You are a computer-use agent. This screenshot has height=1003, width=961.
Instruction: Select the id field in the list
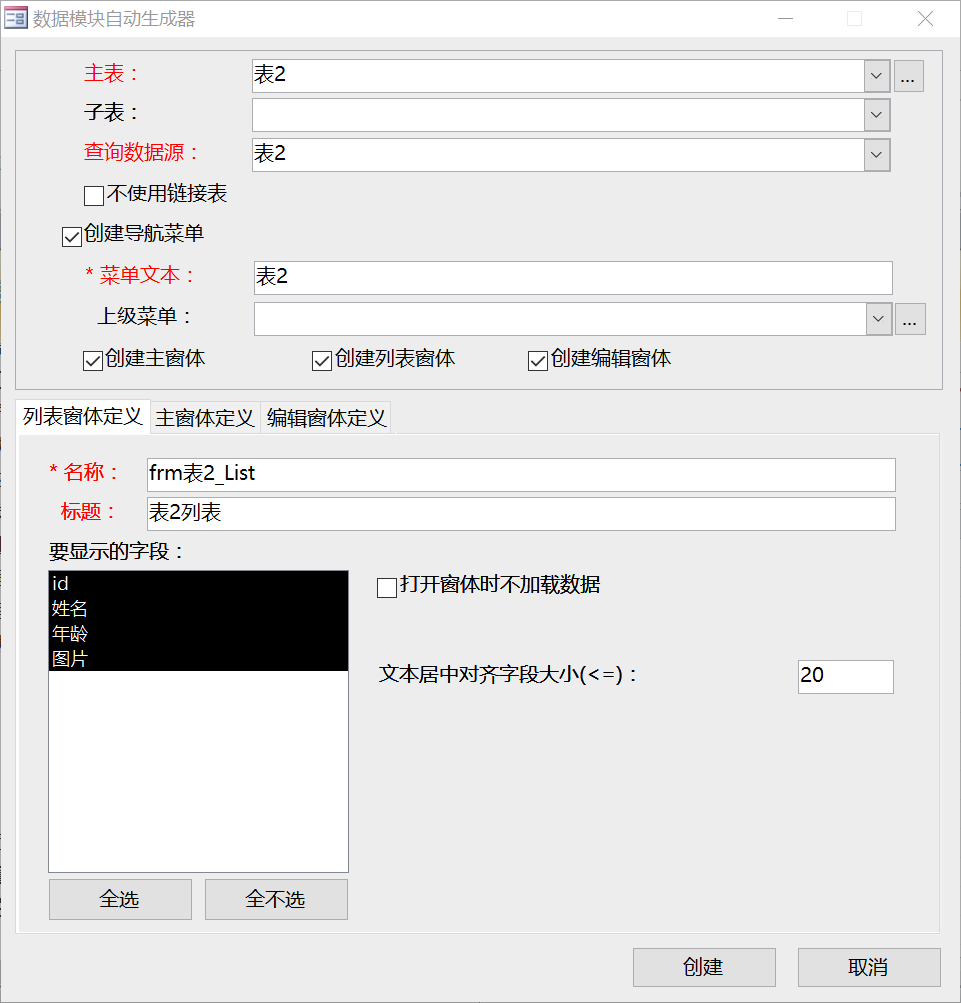pyautogui.click(x=198, y=583)
